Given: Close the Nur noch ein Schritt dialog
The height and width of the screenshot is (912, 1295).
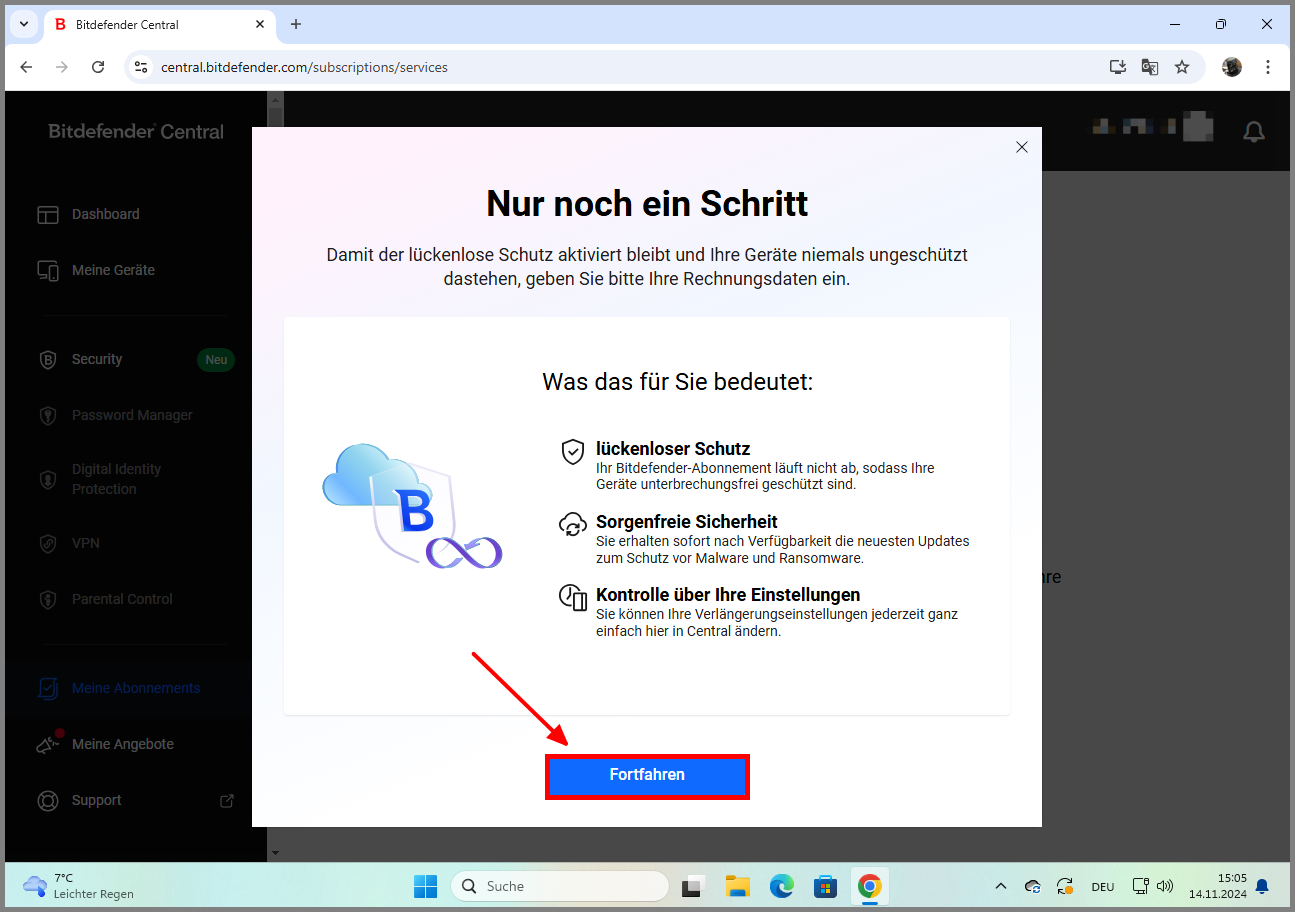Looking at the screenshot, I should pyautogui.click(x=1021, y=147).
